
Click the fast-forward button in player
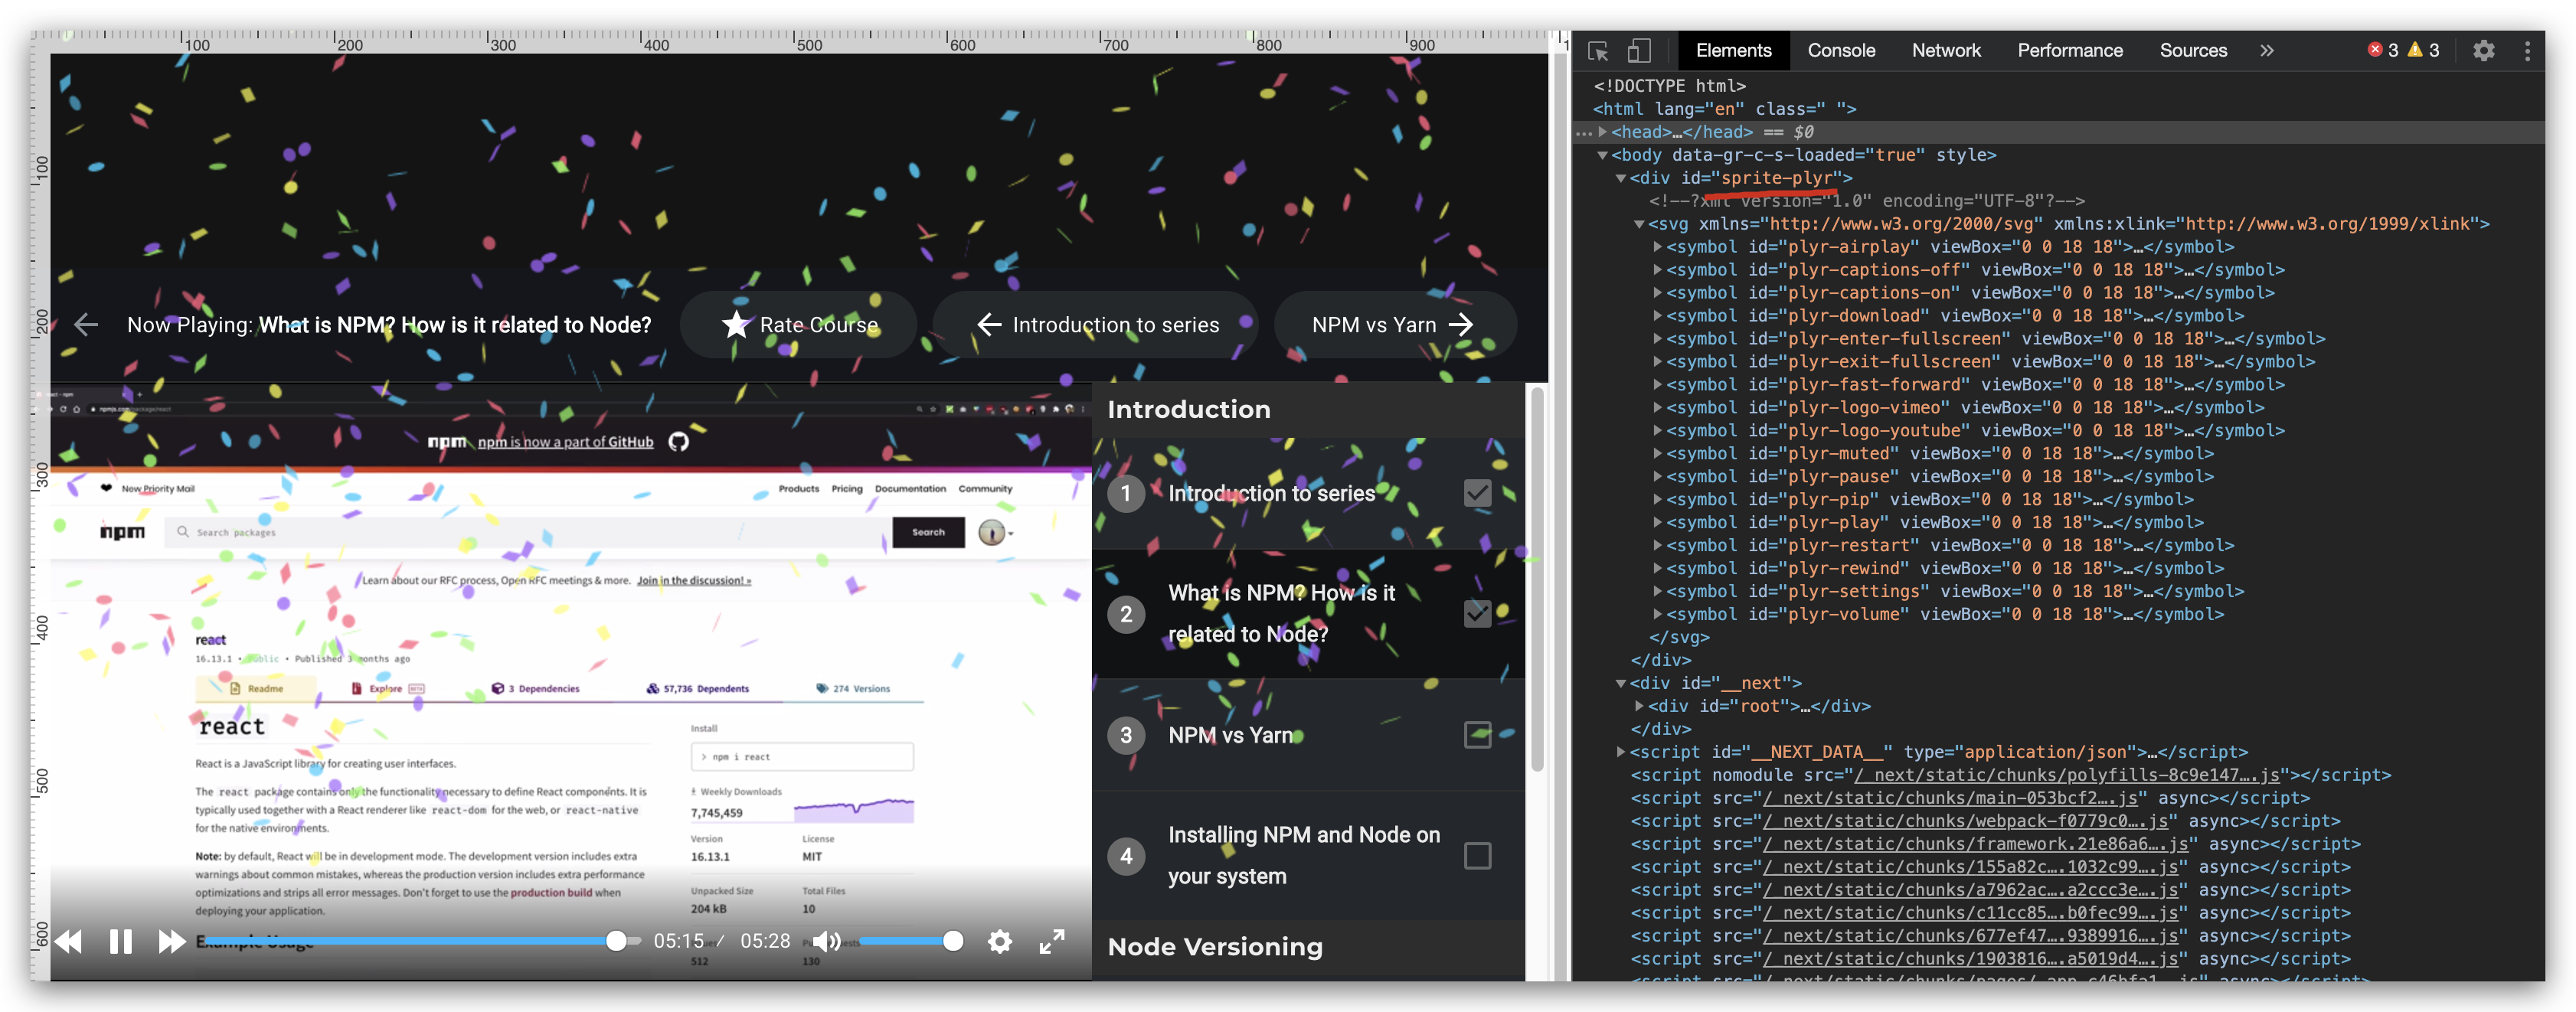coord(172,941)
